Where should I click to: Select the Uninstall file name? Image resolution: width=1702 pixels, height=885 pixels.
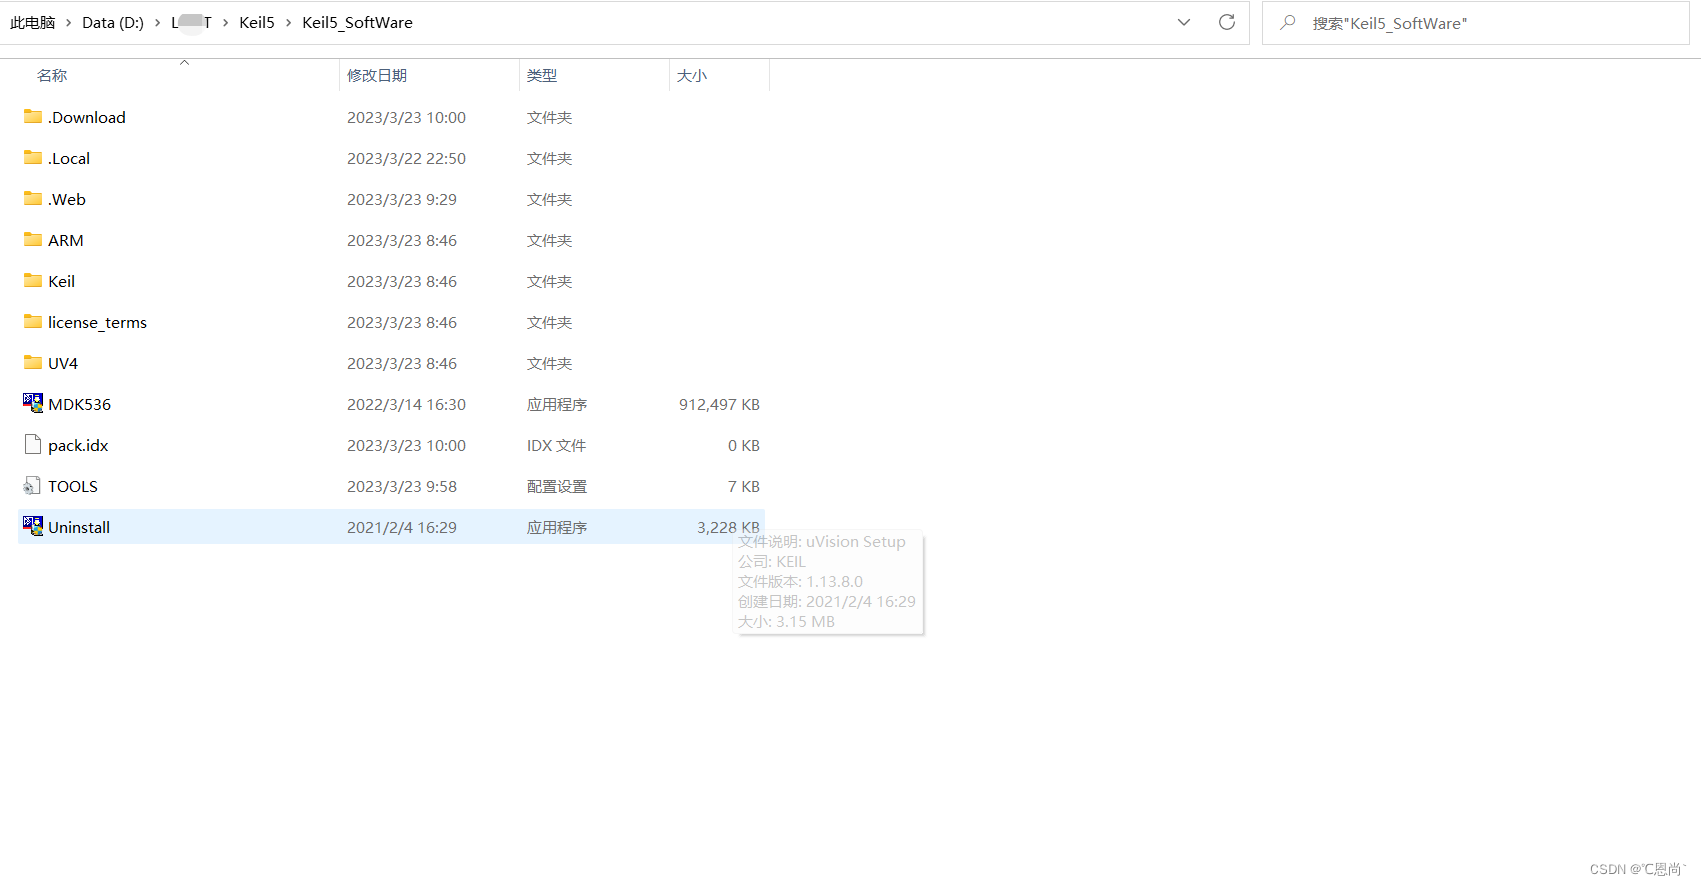point(79,527)
